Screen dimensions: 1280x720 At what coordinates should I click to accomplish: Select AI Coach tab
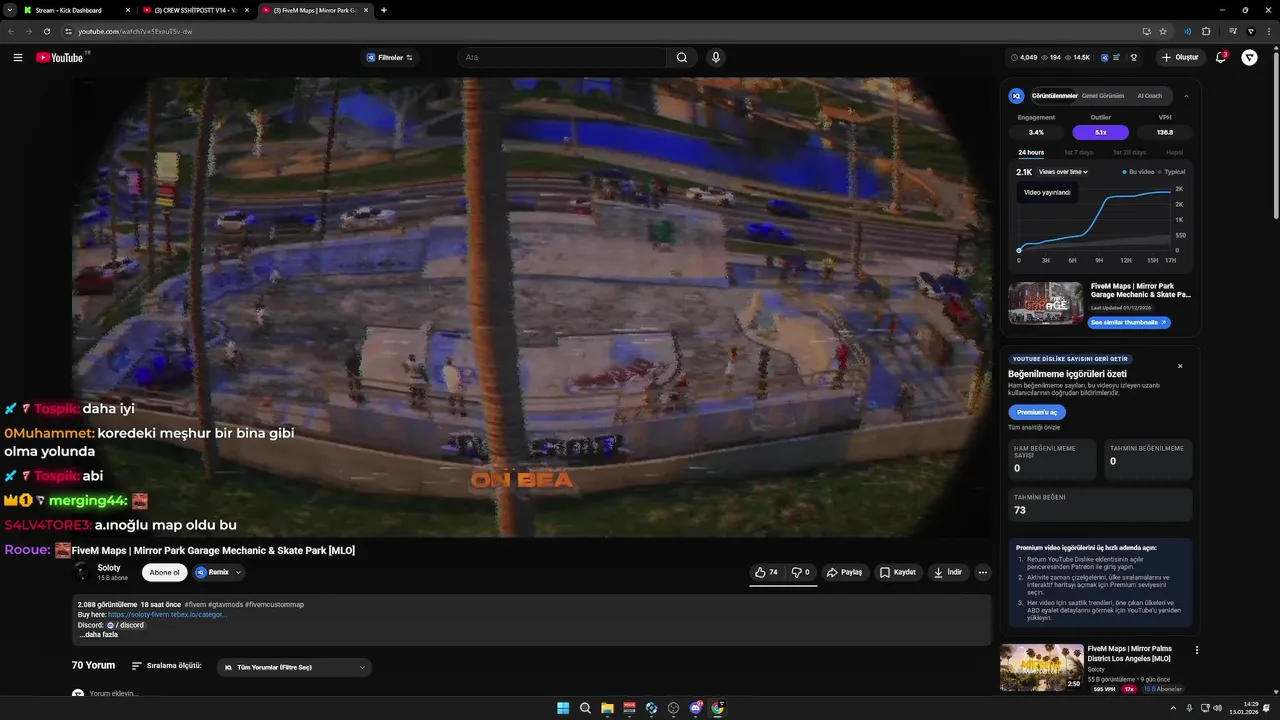point(1150,96)
